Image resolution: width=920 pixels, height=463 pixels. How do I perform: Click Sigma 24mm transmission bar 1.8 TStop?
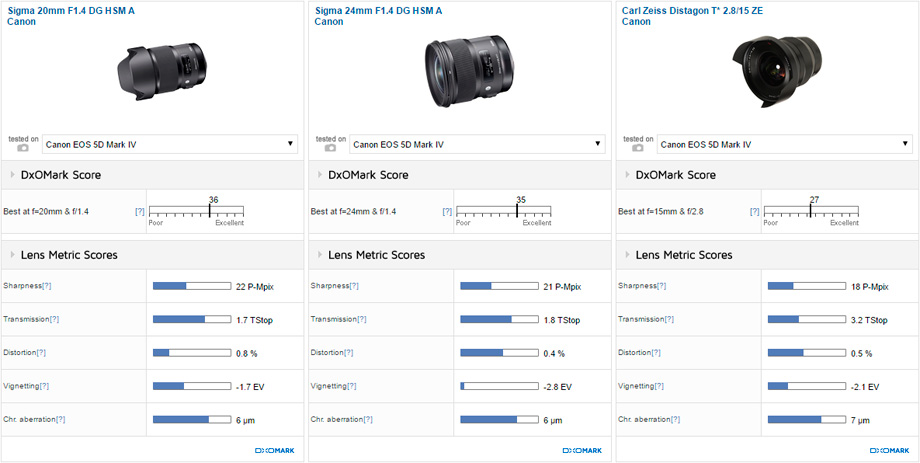[x=499, y=319]
